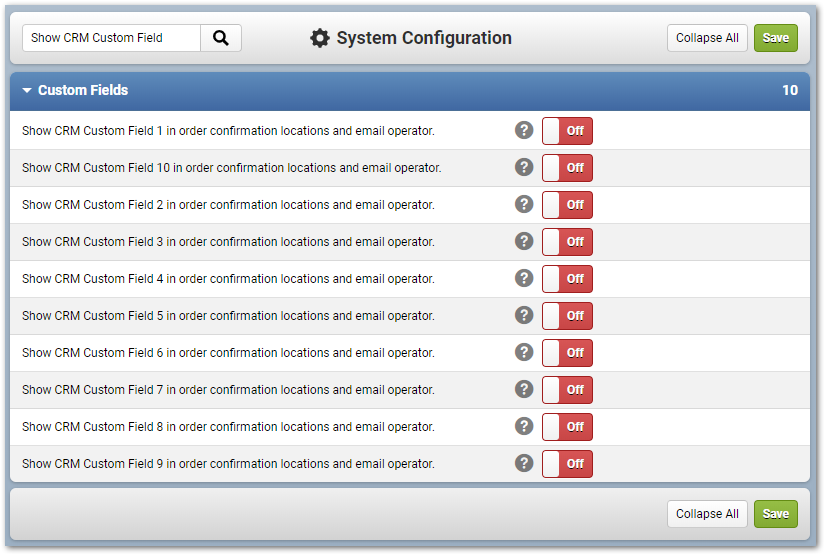The image size is (825, 555).
Task: Toggle on Show CRM Custom Field 1
Action: click(567, 130)
